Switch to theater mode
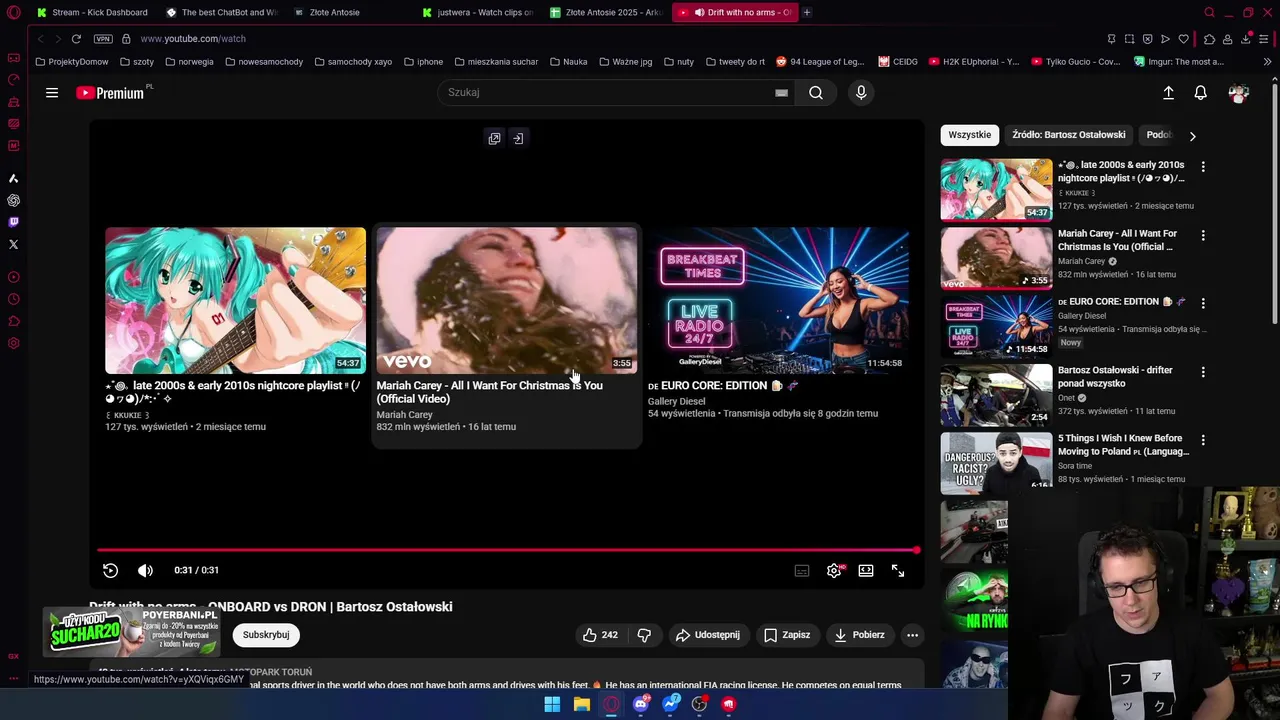This screenshot has height=720, width=1280. (866, 570)
